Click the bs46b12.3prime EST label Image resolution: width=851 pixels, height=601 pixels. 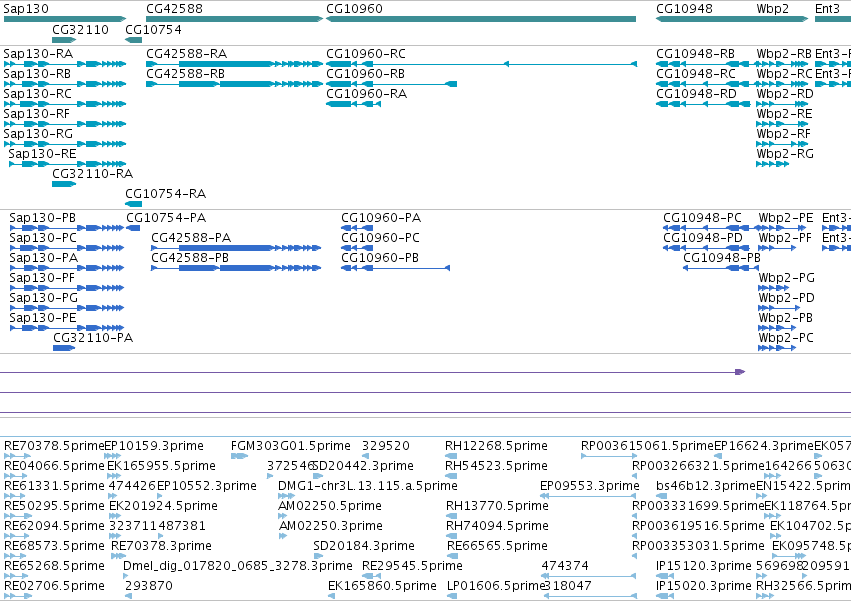coord(706,486)
